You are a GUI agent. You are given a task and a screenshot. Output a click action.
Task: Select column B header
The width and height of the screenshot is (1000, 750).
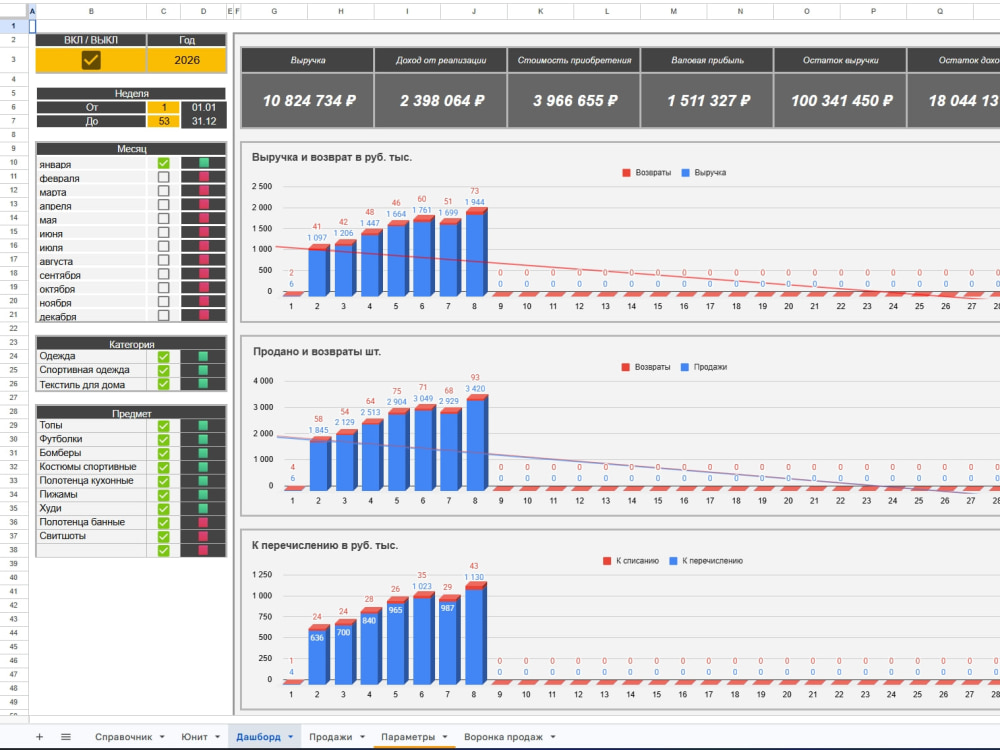pos(91,11)
